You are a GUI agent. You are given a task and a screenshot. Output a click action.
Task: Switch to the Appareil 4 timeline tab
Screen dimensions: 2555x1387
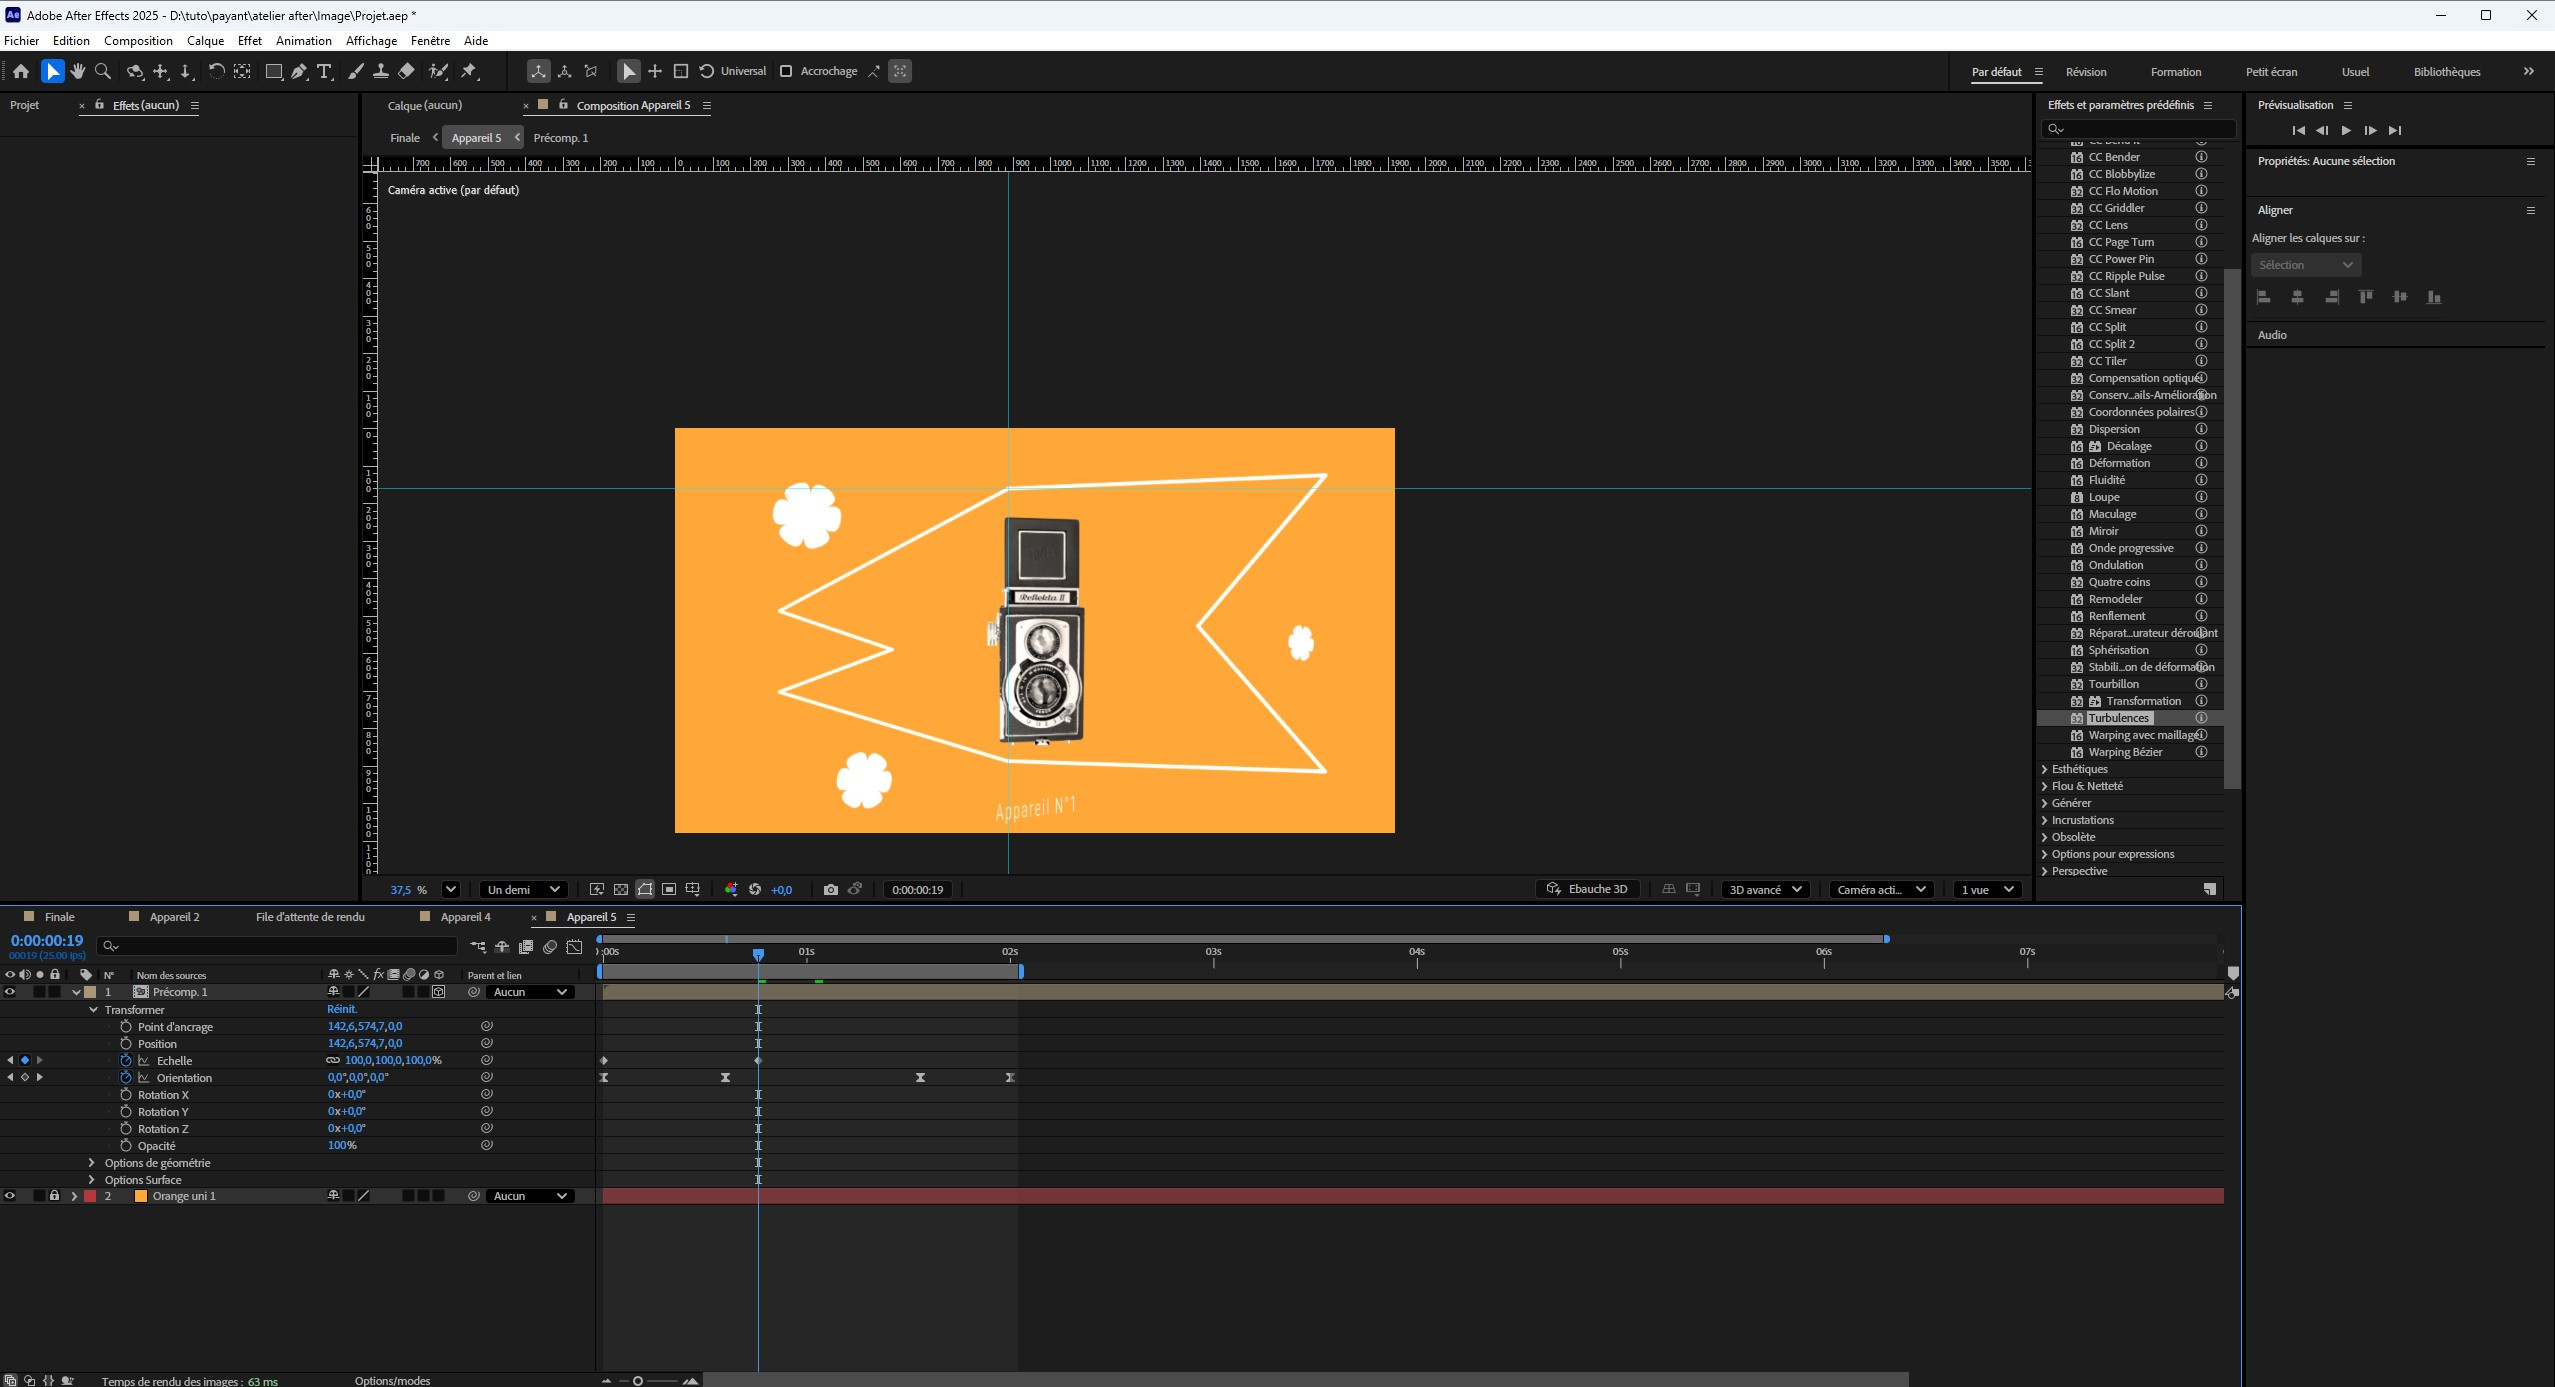465,917
